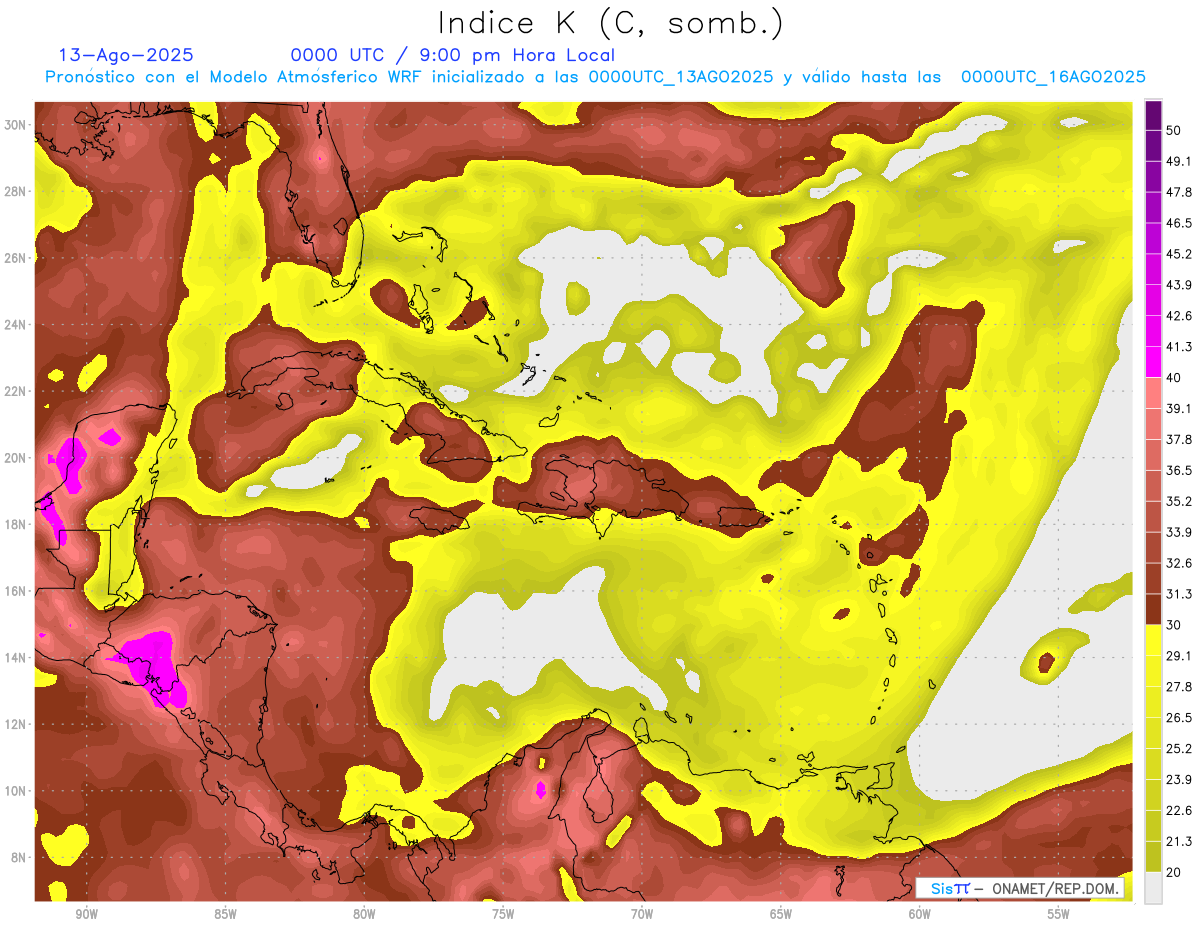Click the latitude label "24N"
This screenshot has width=1200, height=927.
pyautogui.click(x=15, y=325)
